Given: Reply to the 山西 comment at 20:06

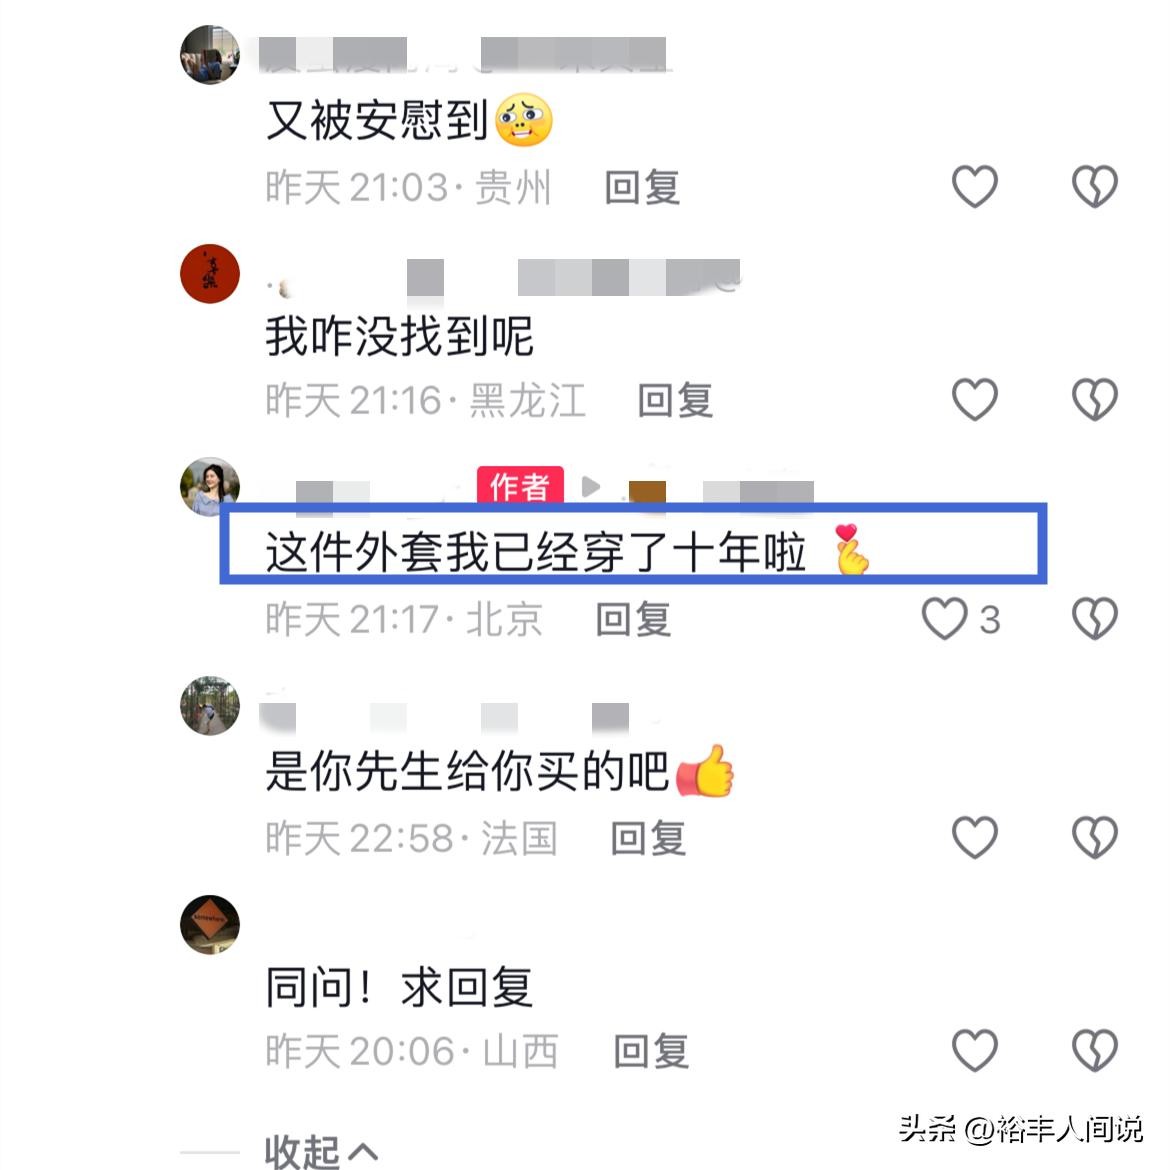Looking at the screenshot, I should click(x=651, y=1051).
